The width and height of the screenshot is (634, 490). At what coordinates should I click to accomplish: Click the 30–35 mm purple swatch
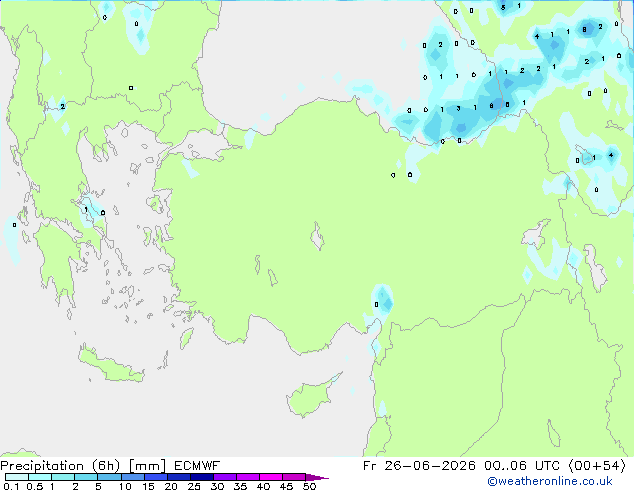click(225, 477)
